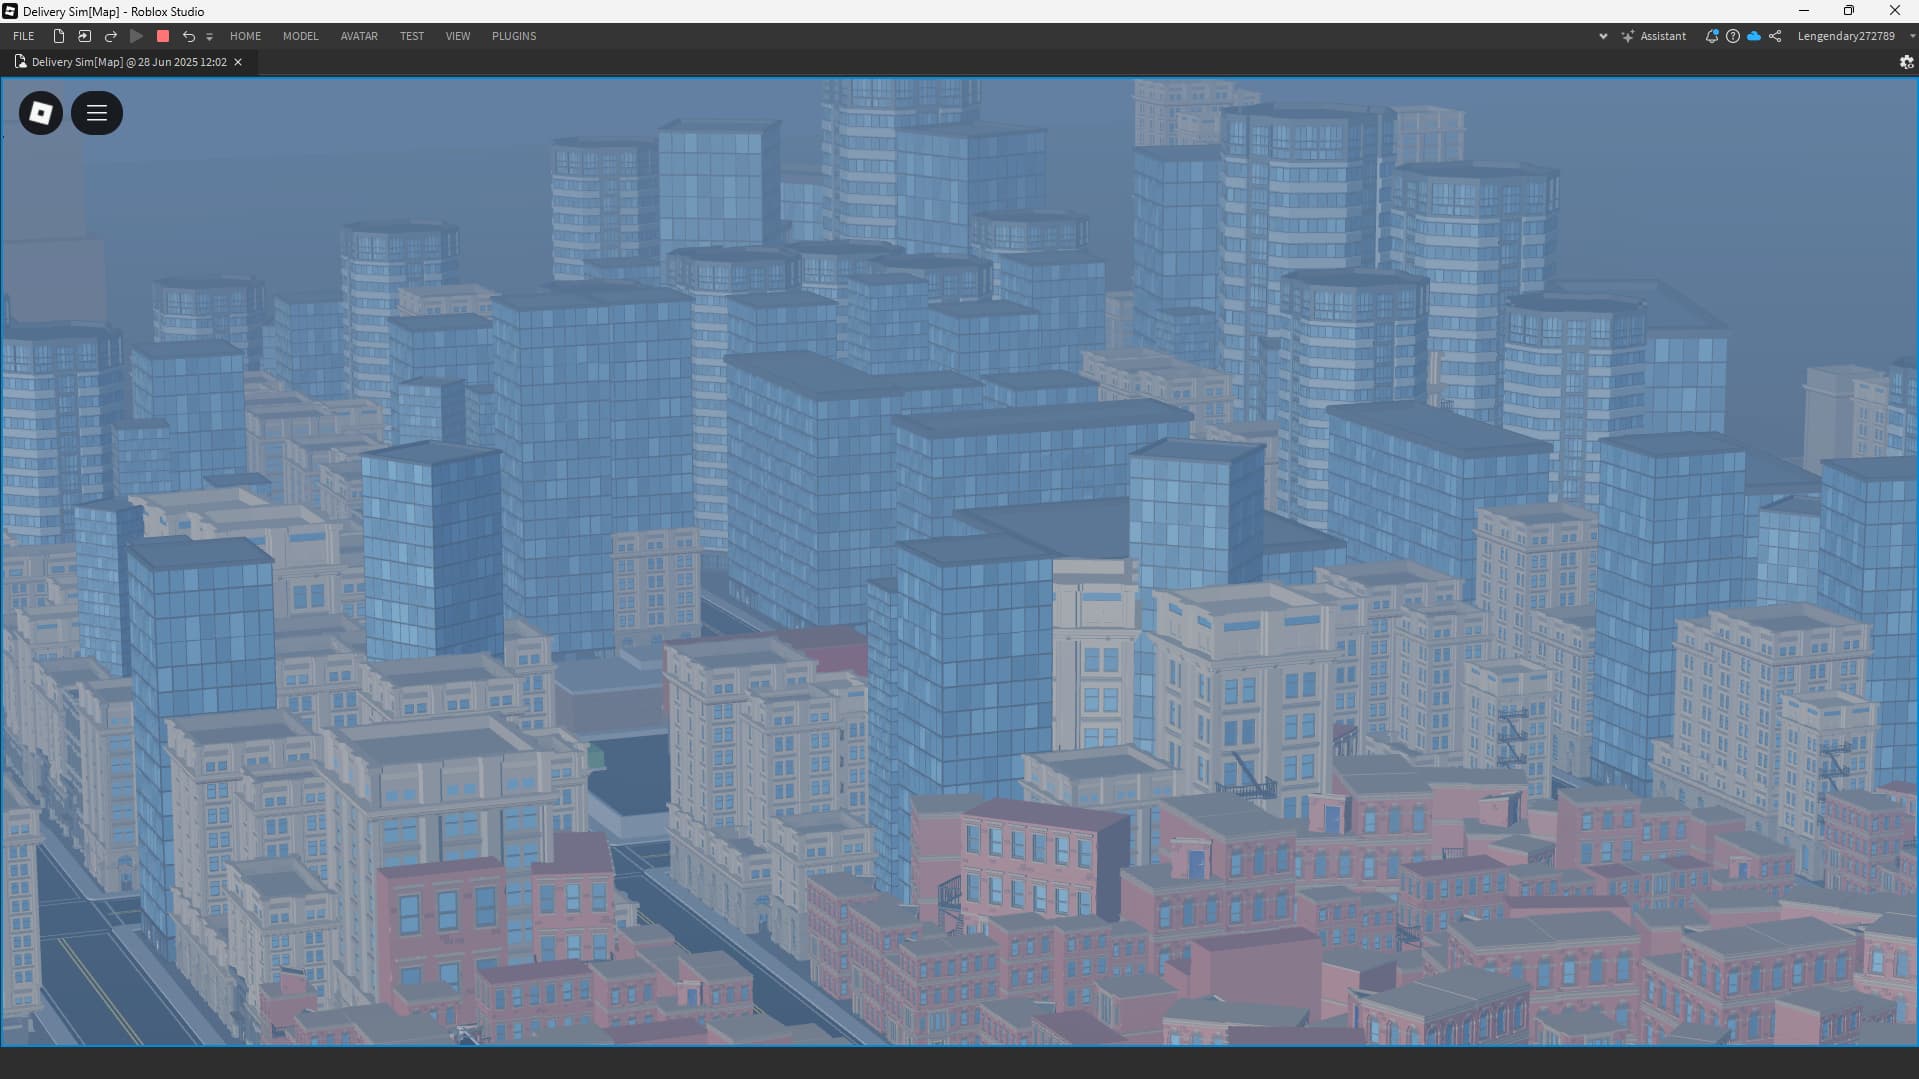Select the TEST ribbon tab
This screenshot has width=1919, height=1079.
pos(412,36)
